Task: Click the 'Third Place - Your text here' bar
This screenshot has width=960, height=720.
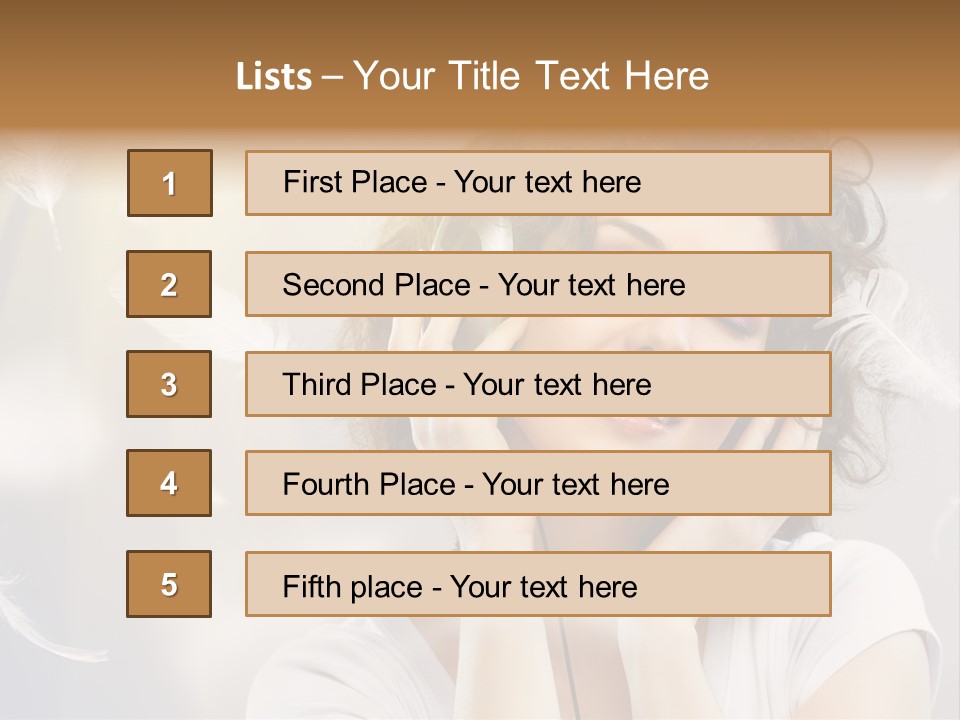Action: [538, 384]
